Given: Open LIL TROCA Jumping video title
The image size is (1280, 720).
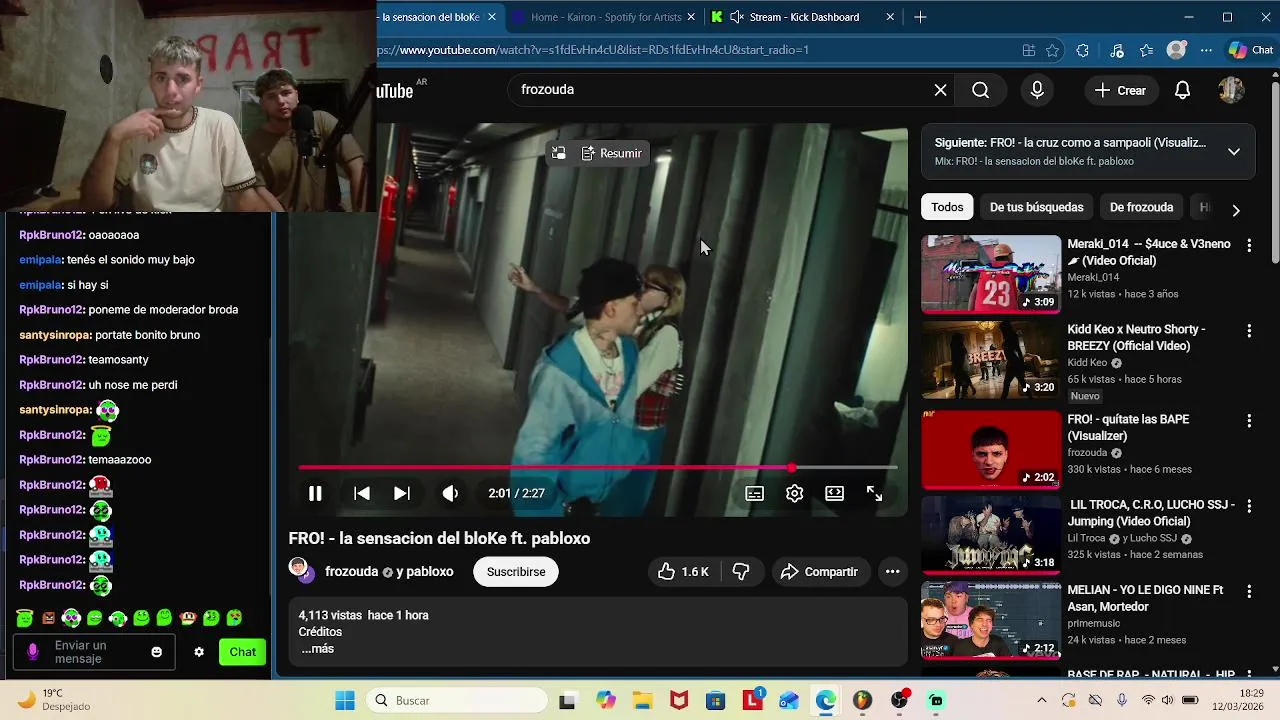Looking at the screenshot, I should pyautogui.click(x=1151, y=513).
